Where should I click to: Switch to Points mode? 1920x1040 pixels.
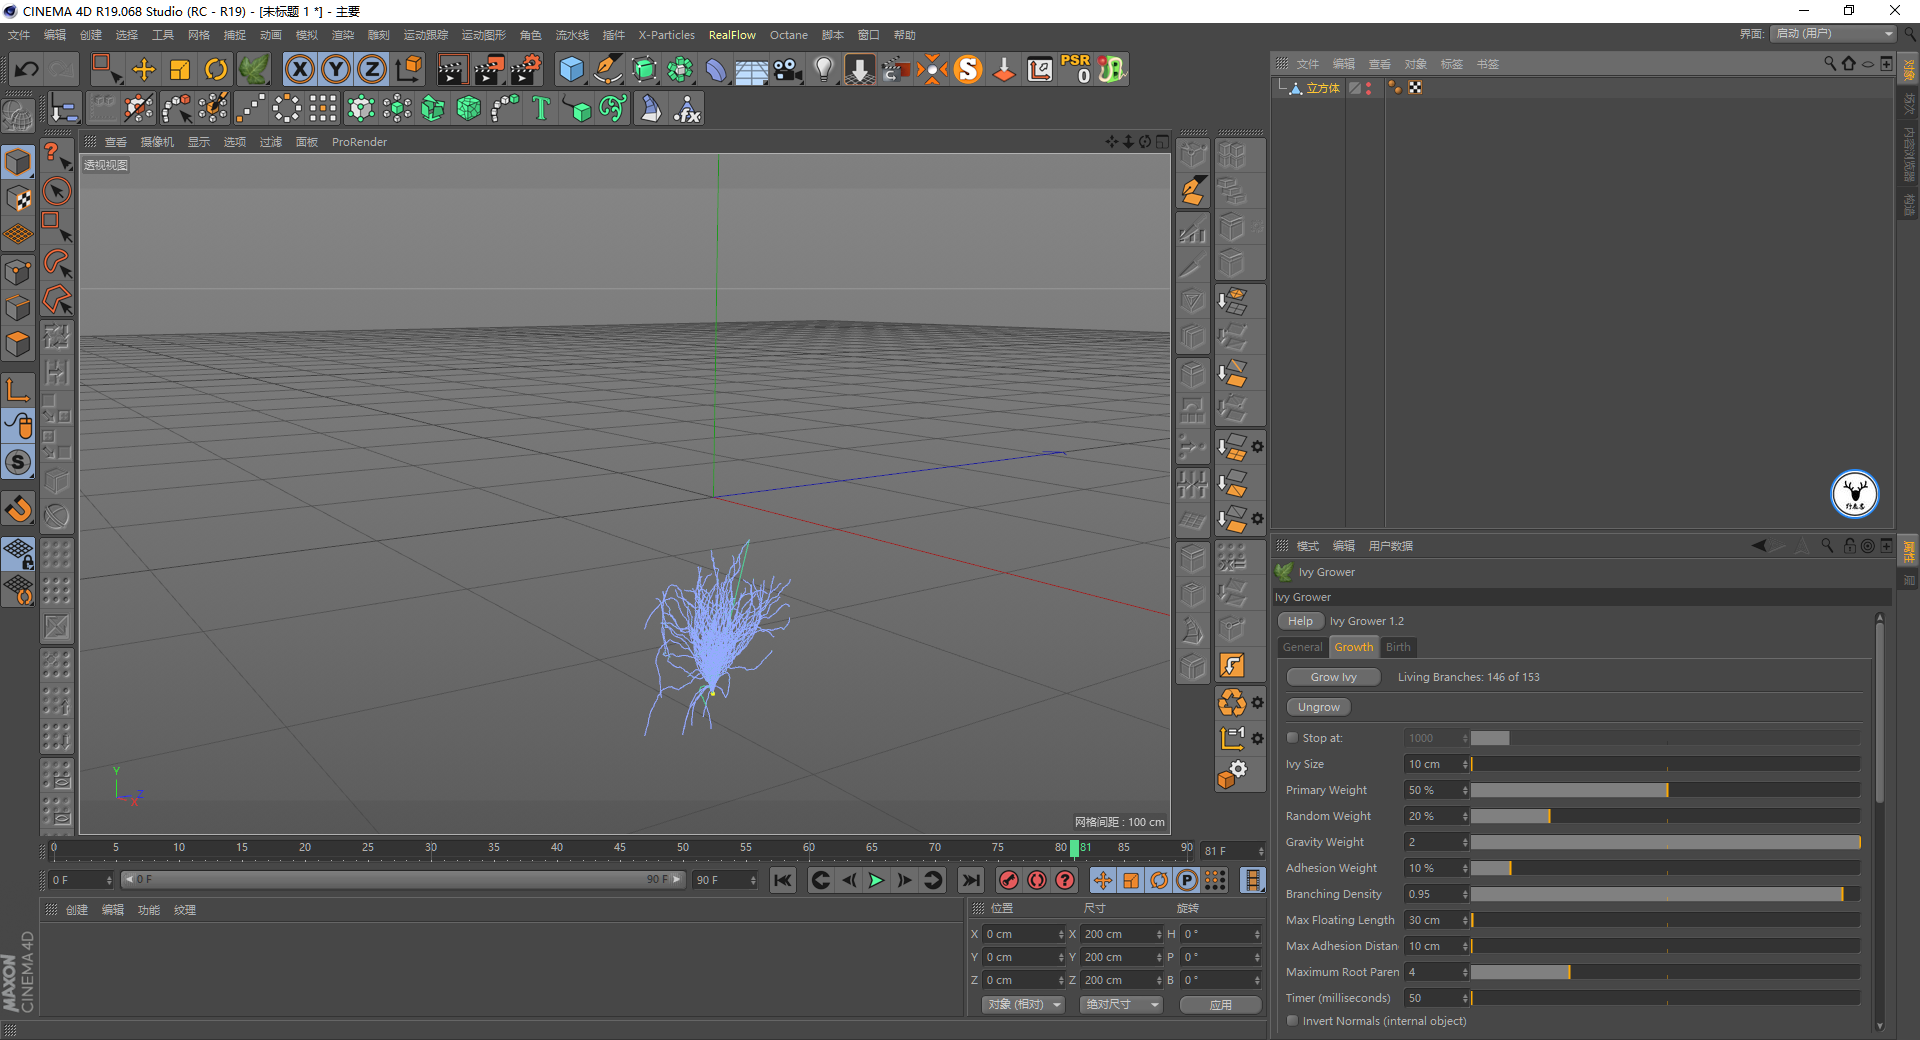point(18,271)
